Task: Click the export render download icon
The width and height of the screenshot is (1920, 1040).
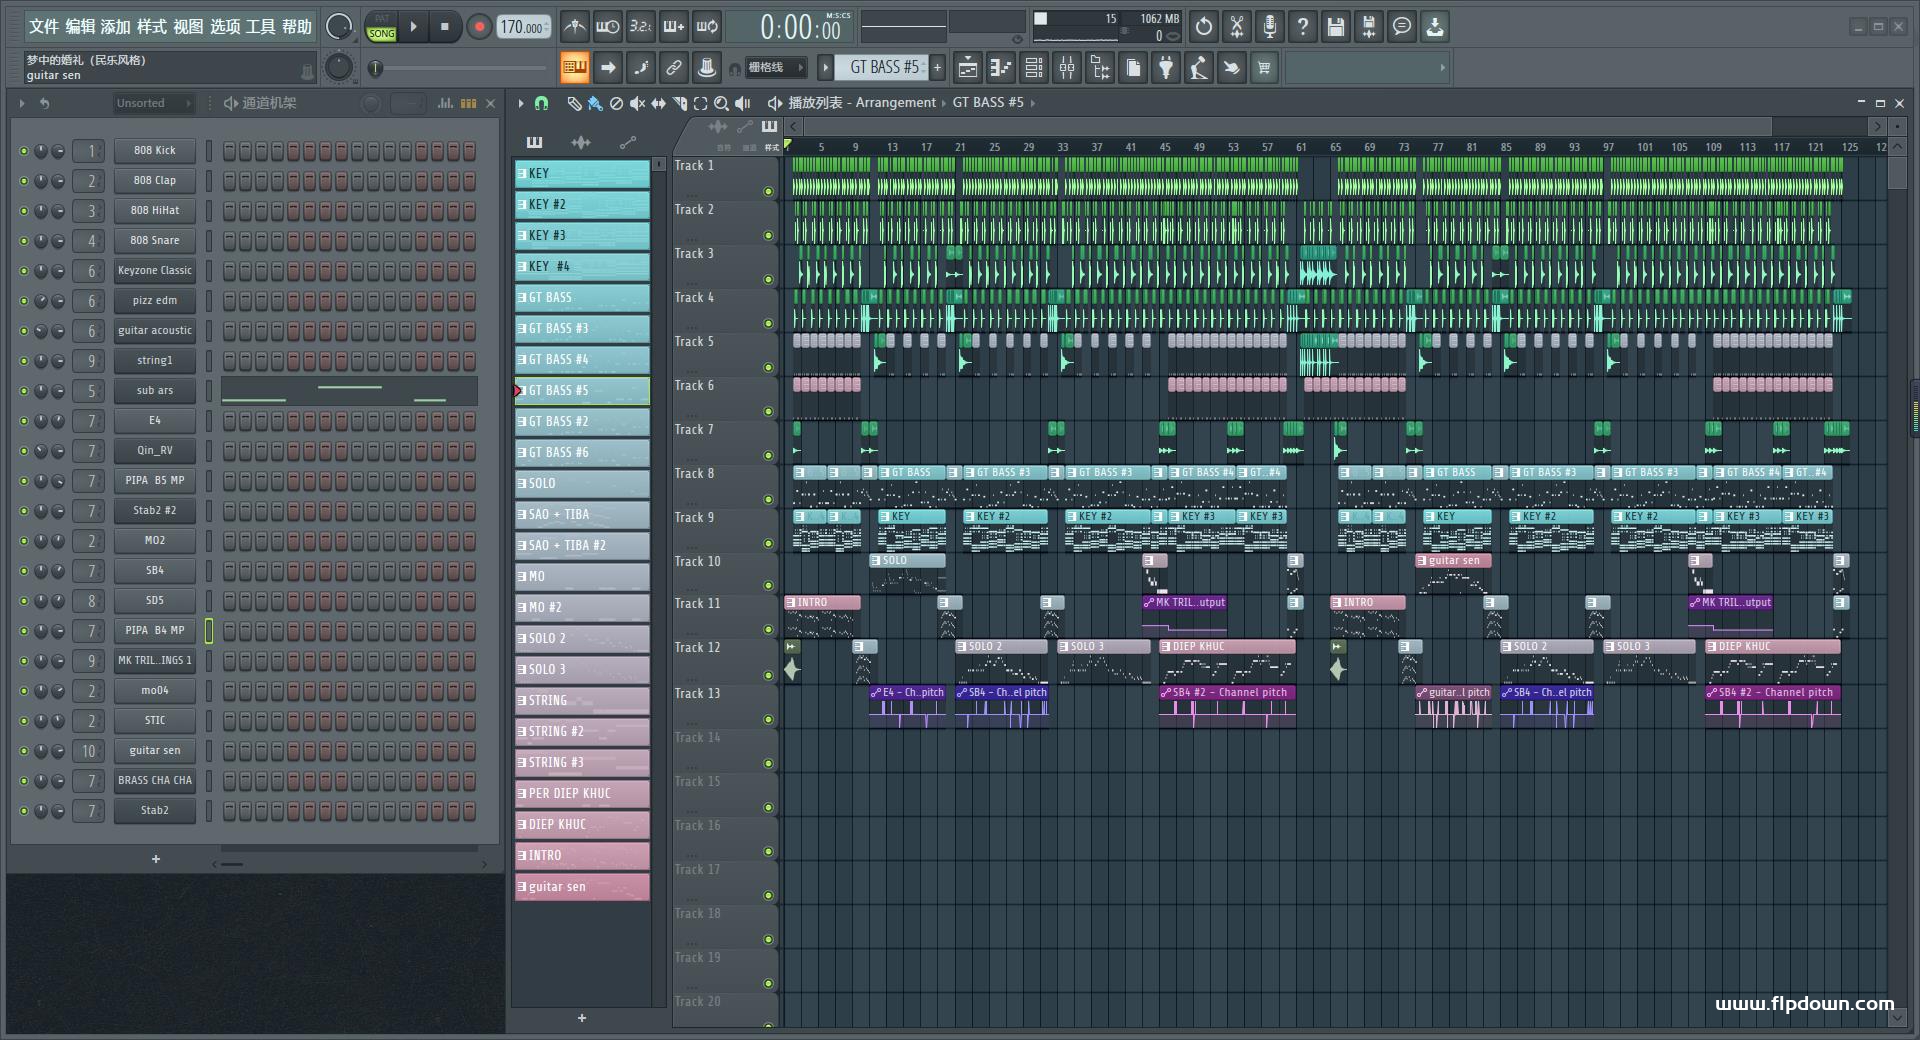Action: [x=1435, y=27]
